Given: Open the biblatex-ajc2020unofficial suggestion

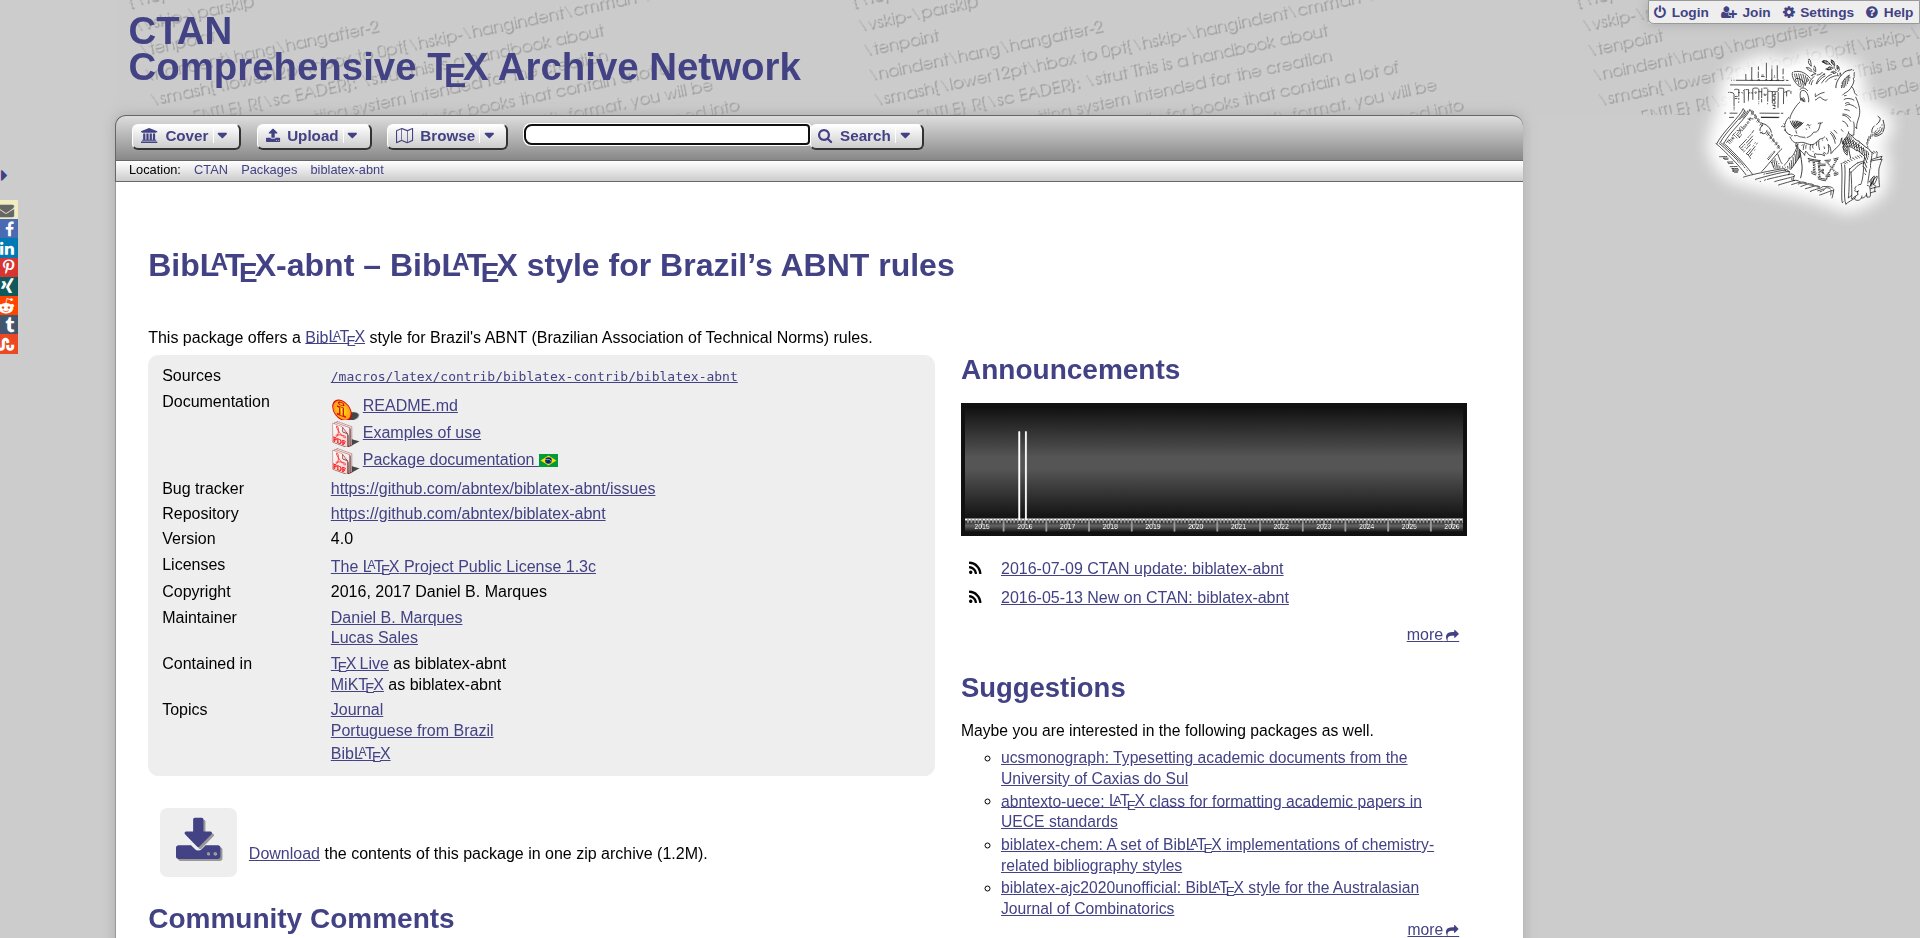Looking at the screenshot, I should point(1210,898).
